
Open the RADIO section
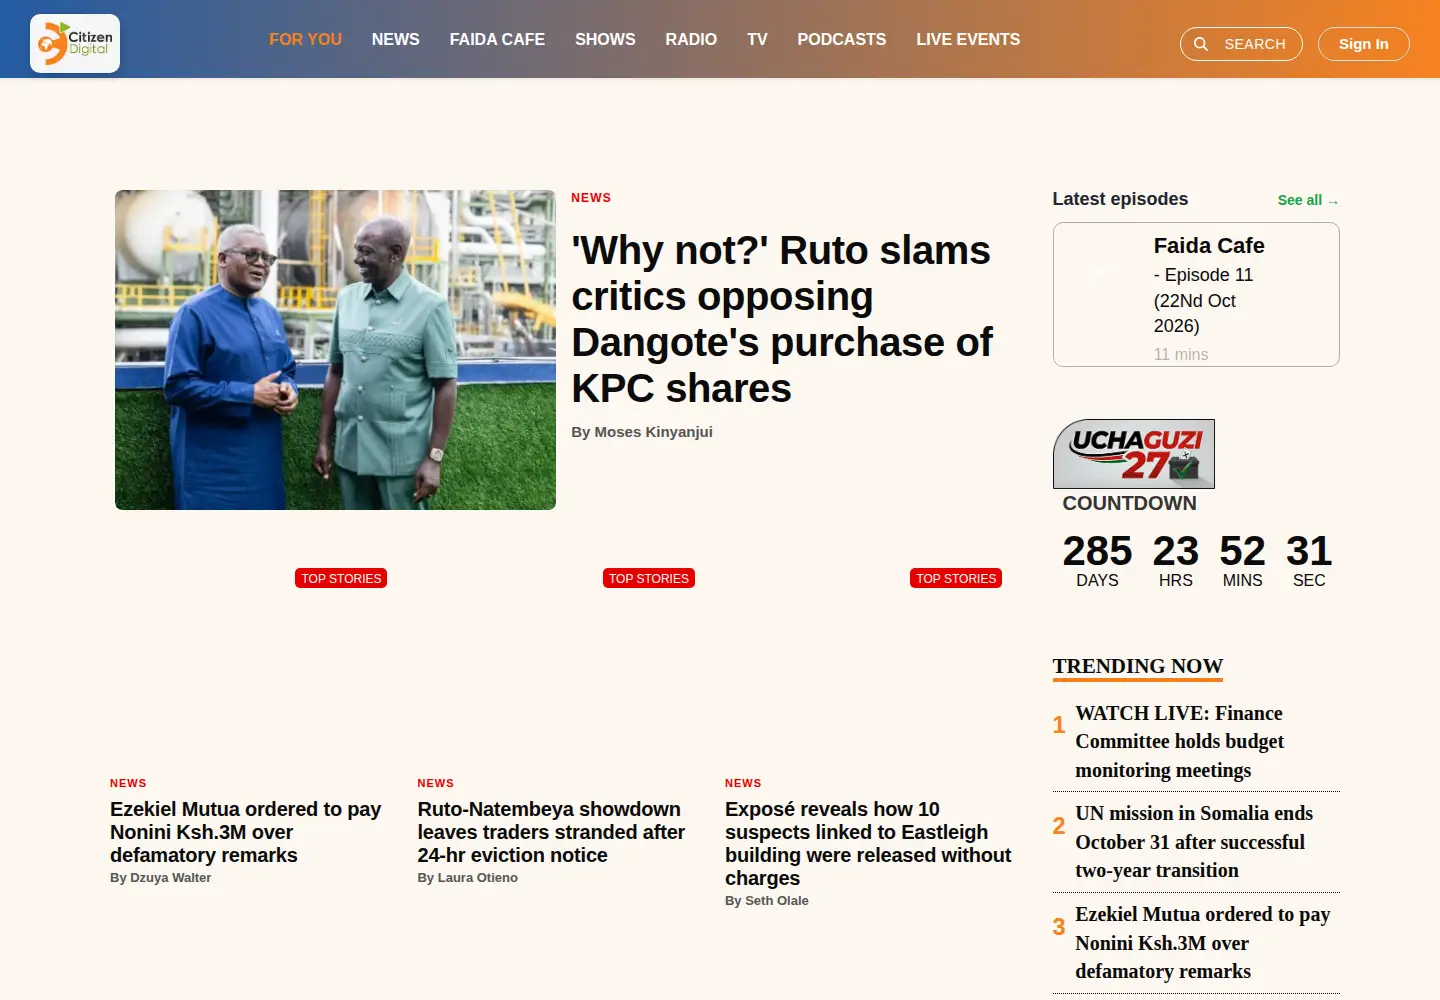(x=691, y=39)
